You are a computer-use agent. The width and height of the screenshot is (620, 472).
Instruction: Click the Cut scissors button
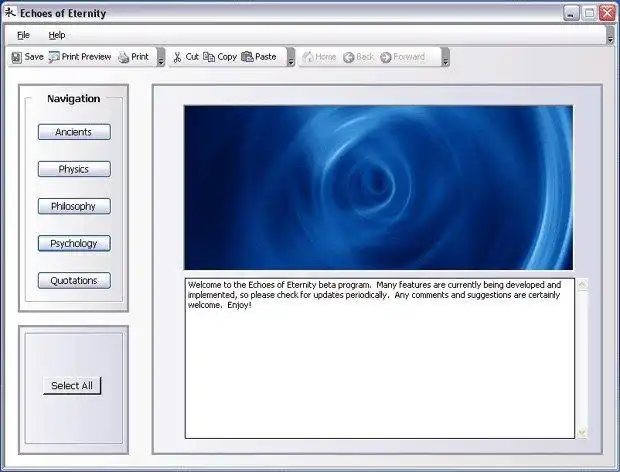click(186, 57)
